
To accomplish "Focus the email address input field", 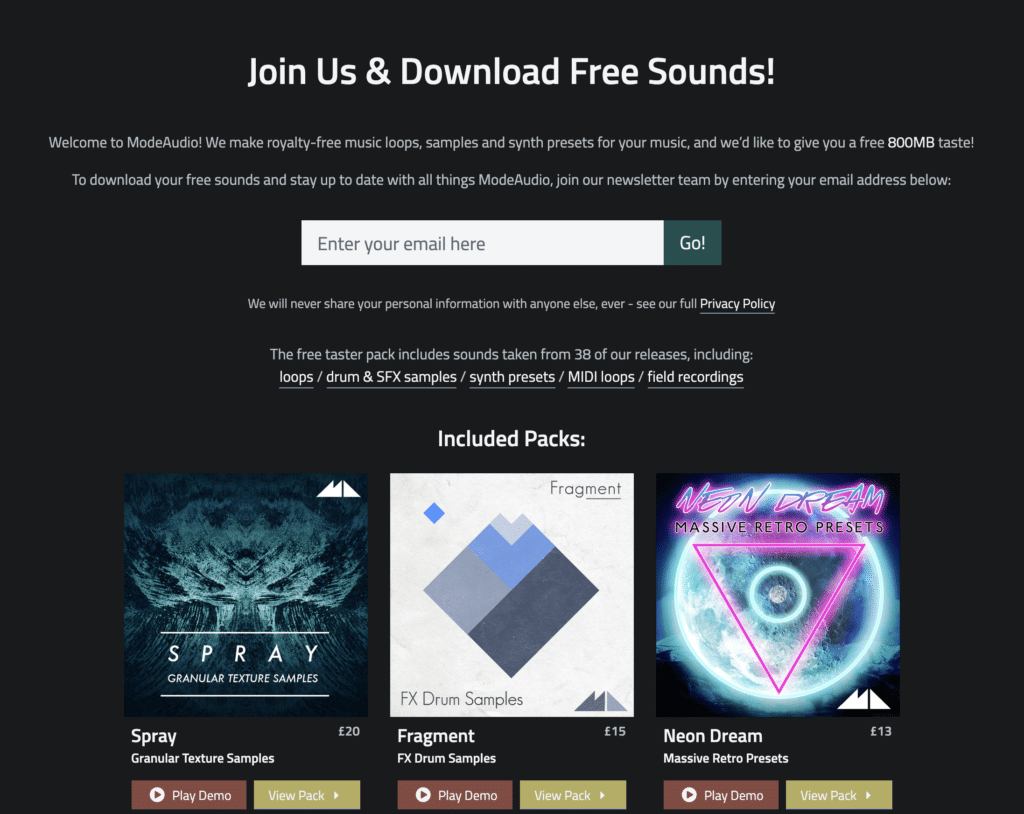I will pos(482,243).
